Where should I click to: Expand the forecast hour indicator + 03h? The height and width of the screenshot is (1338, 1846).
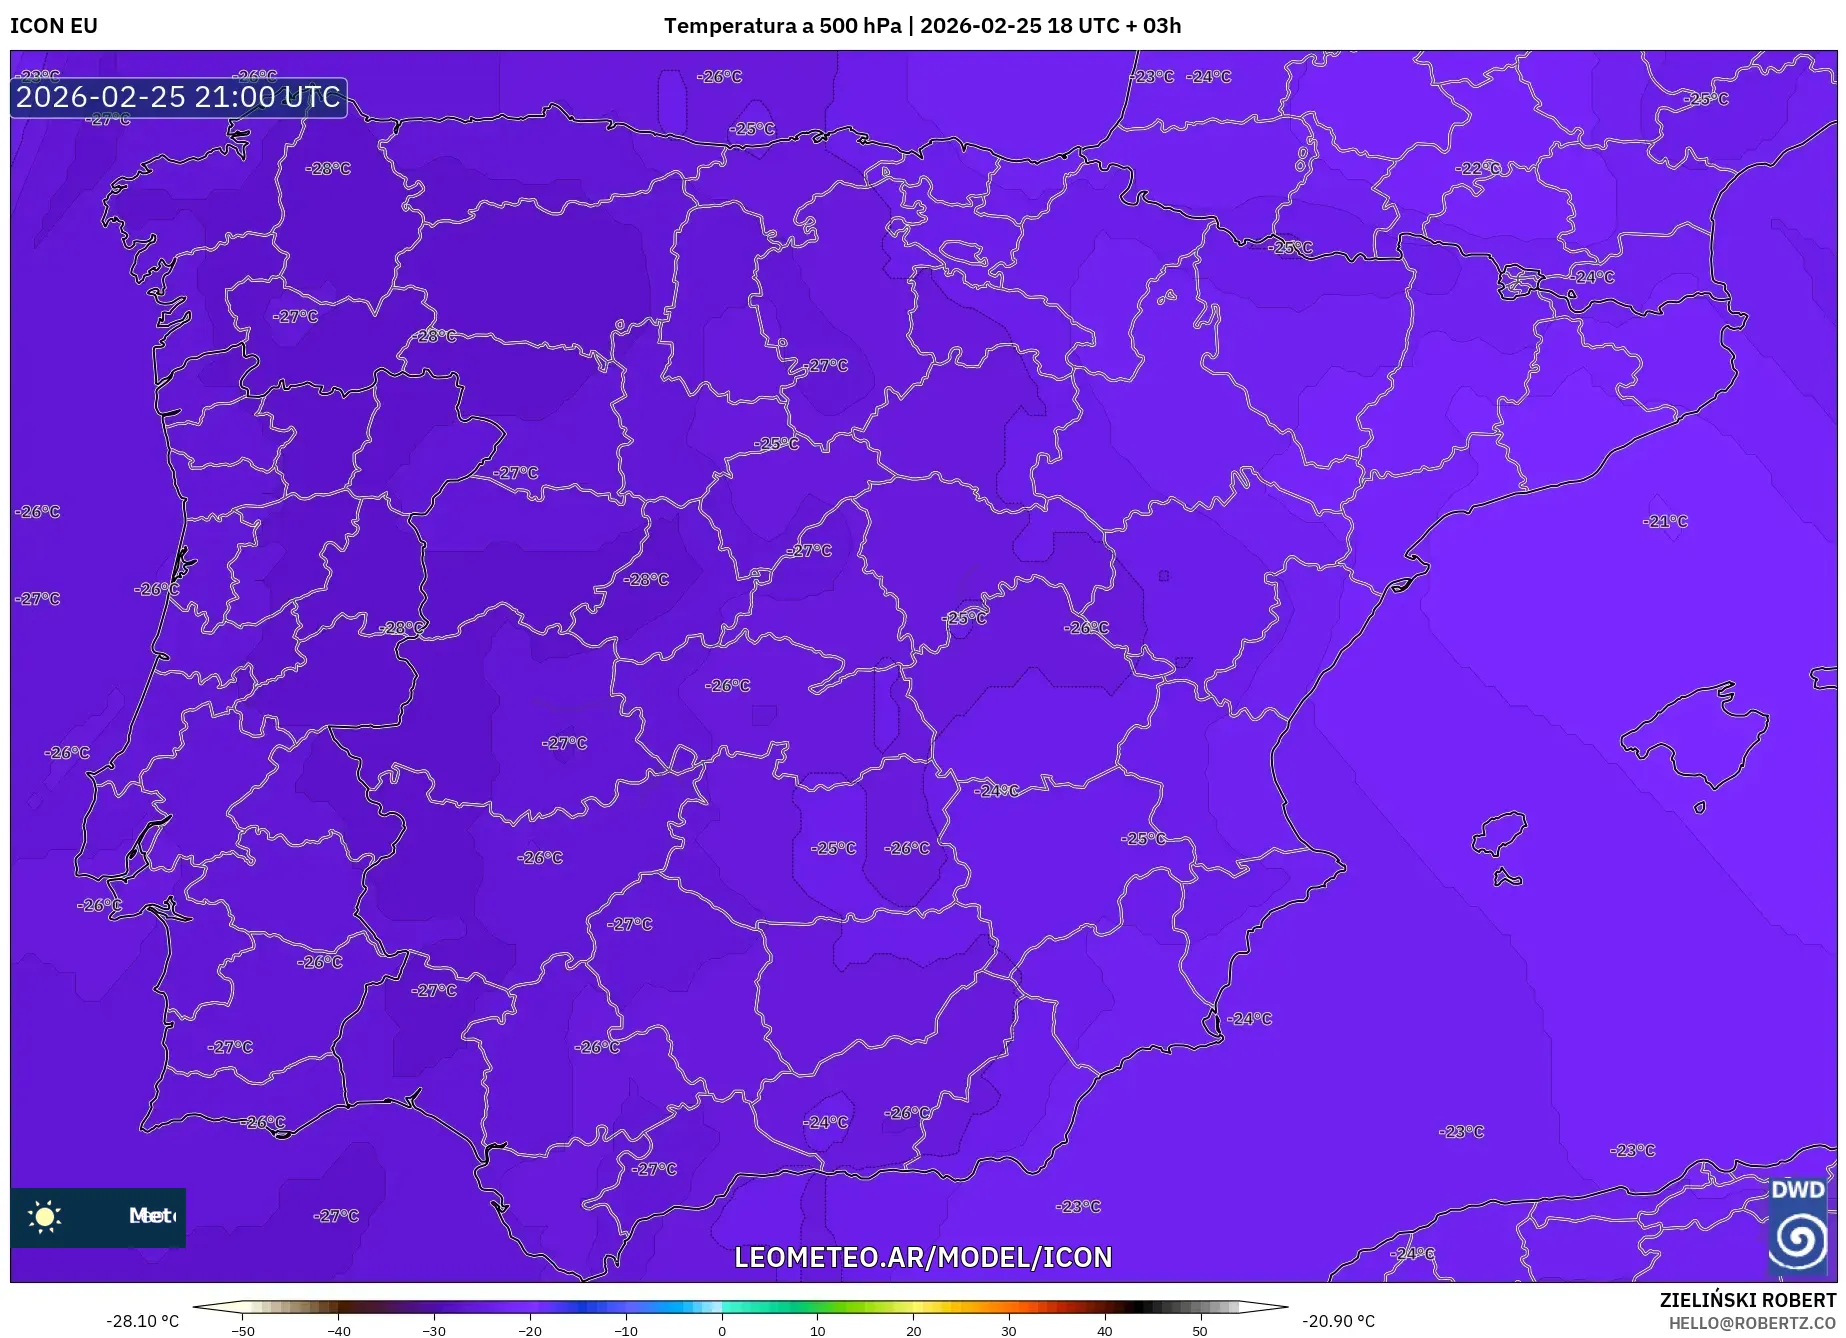click(1153, 26)
